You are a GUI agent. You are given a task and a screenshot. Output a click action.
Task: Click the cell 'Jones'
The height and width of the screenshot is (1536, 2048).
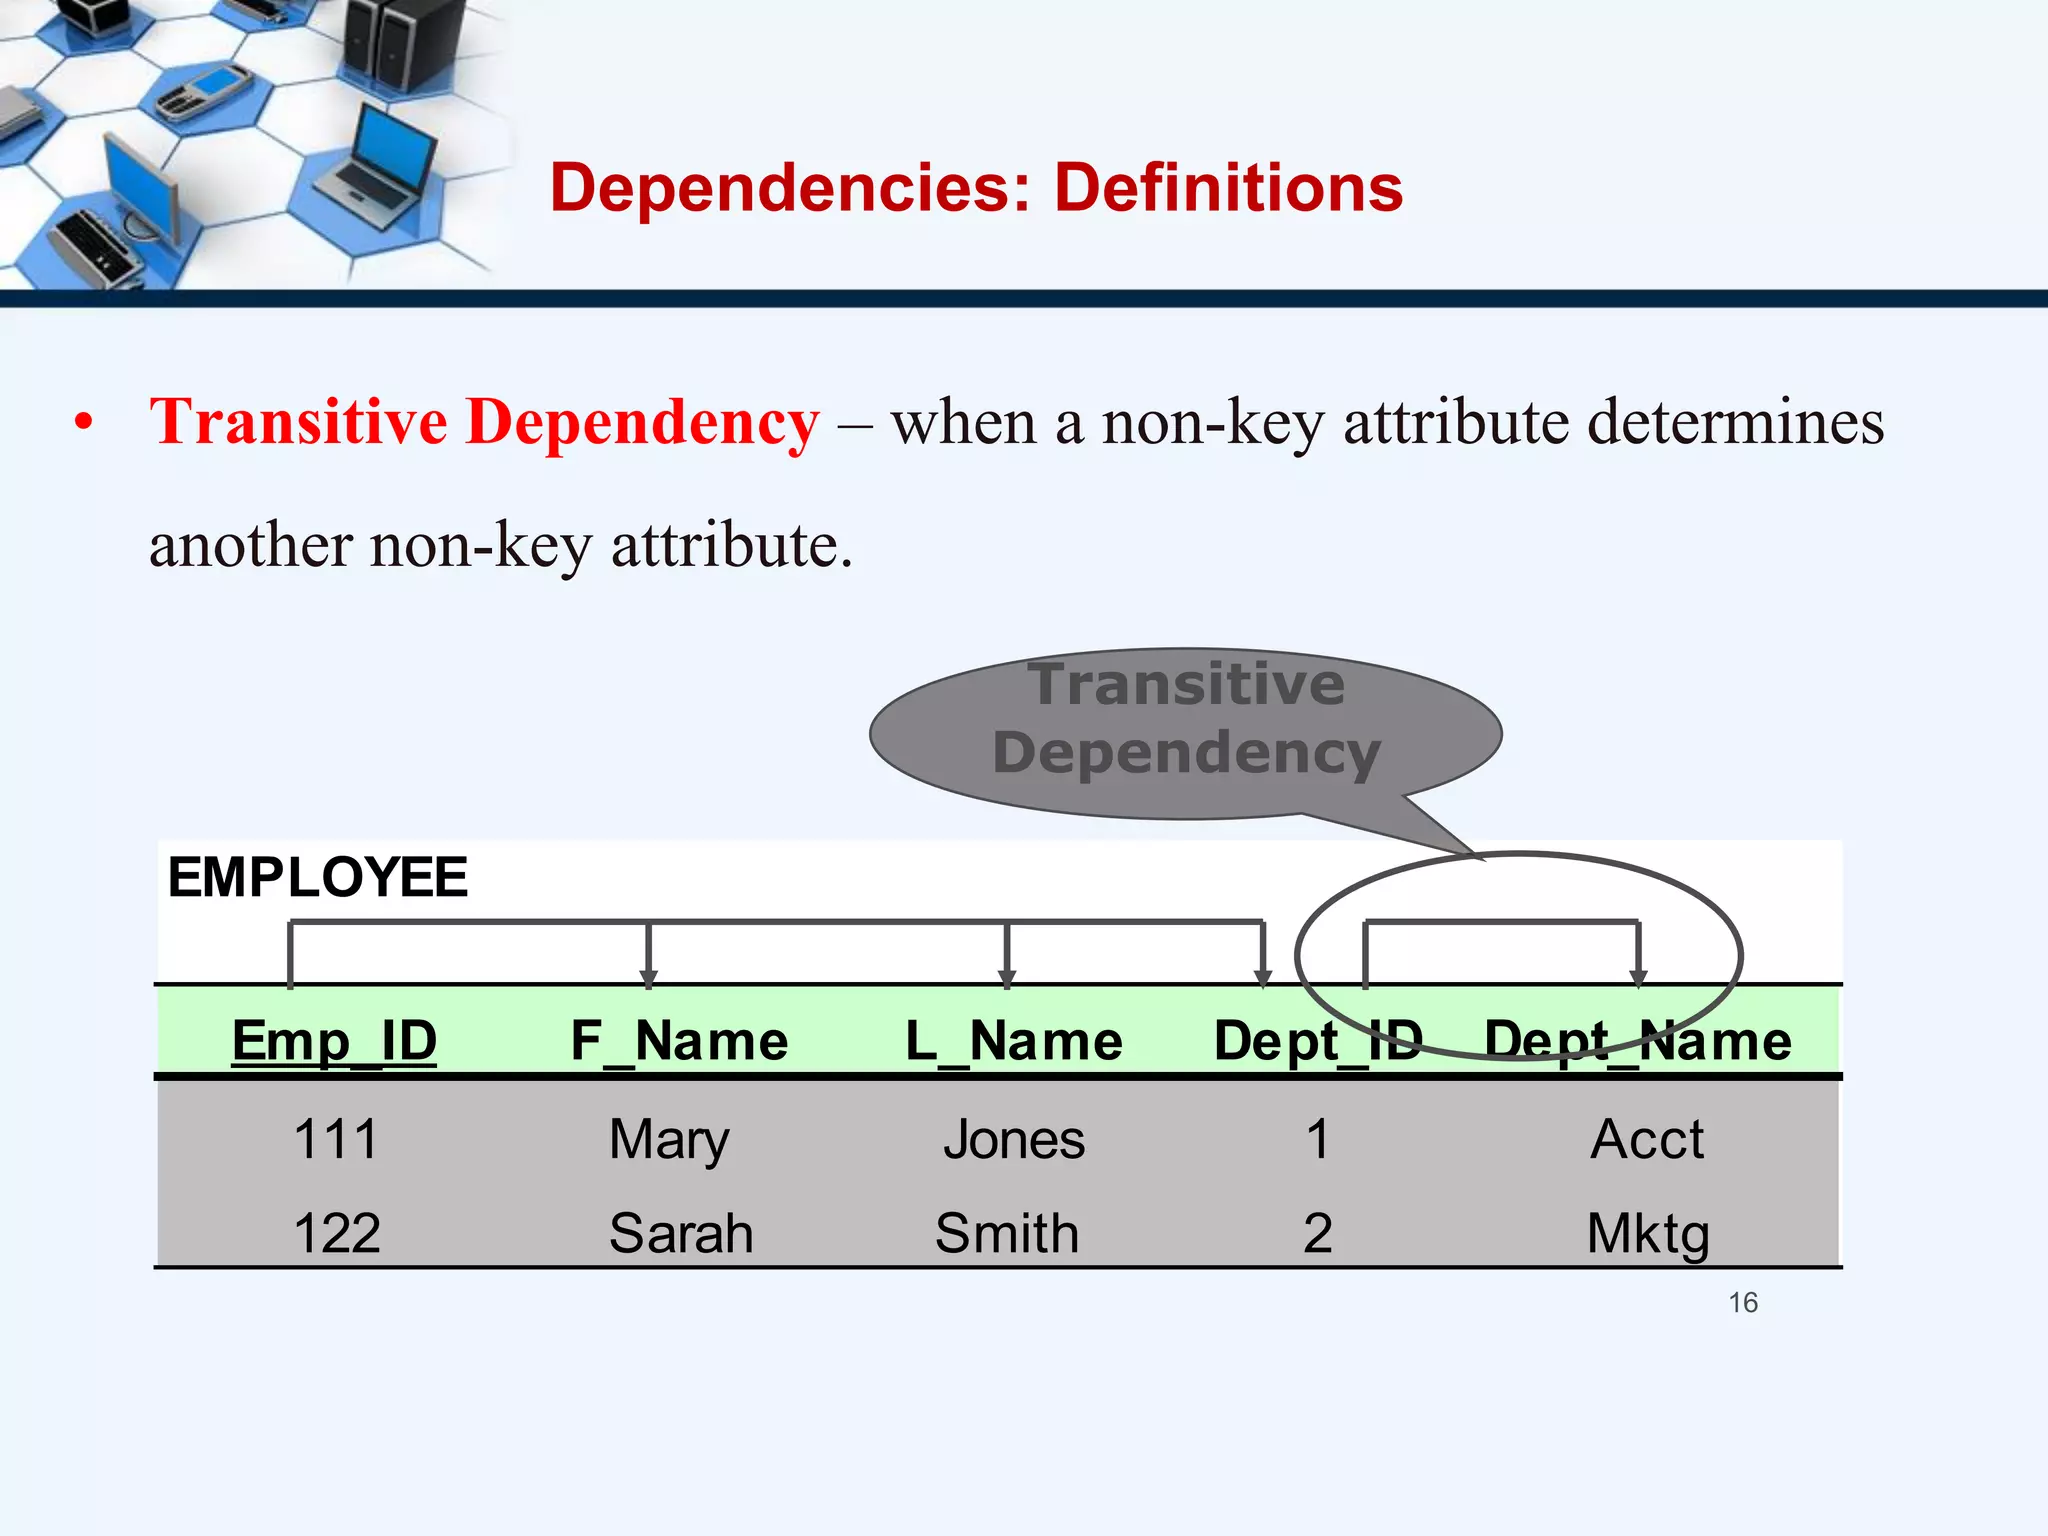[x=1014, y=1139]
